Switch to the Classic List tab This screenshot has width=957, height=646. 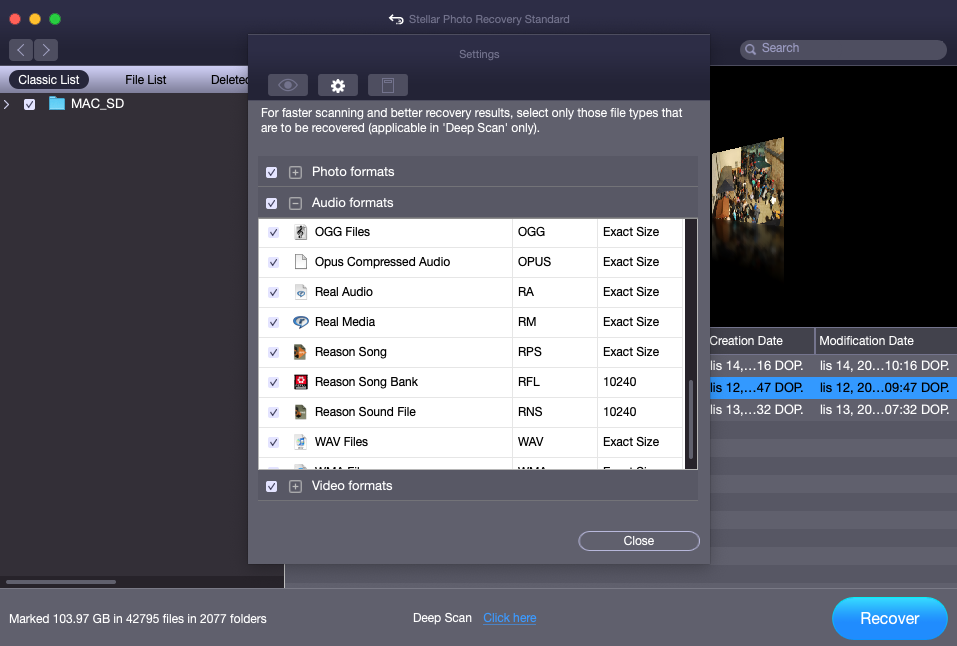click(49, 79)
